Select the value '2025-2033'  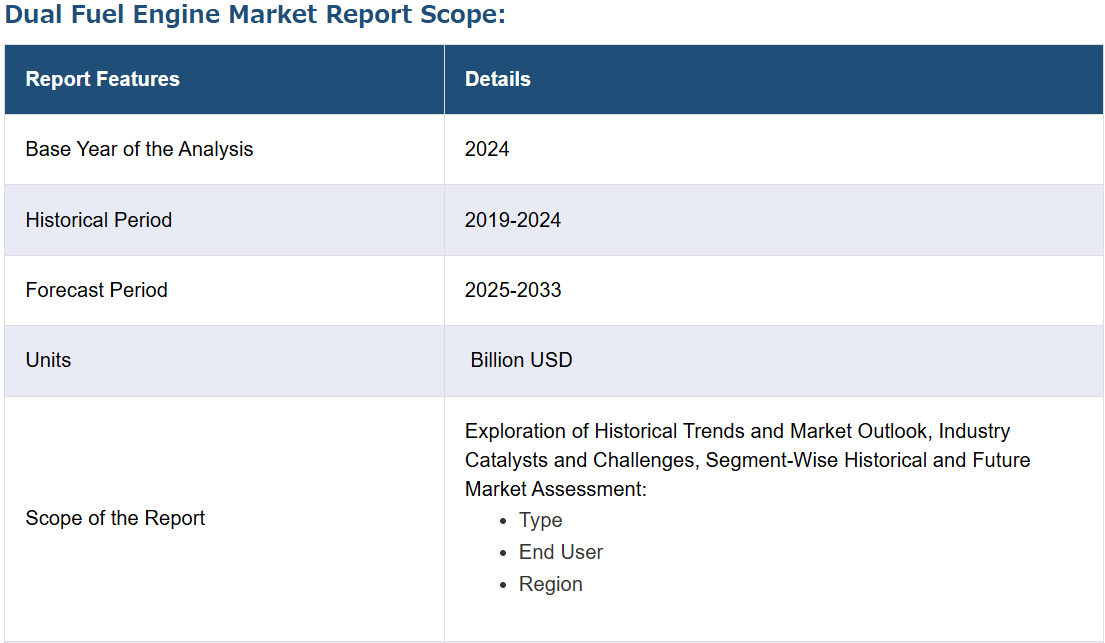(512, 290)
